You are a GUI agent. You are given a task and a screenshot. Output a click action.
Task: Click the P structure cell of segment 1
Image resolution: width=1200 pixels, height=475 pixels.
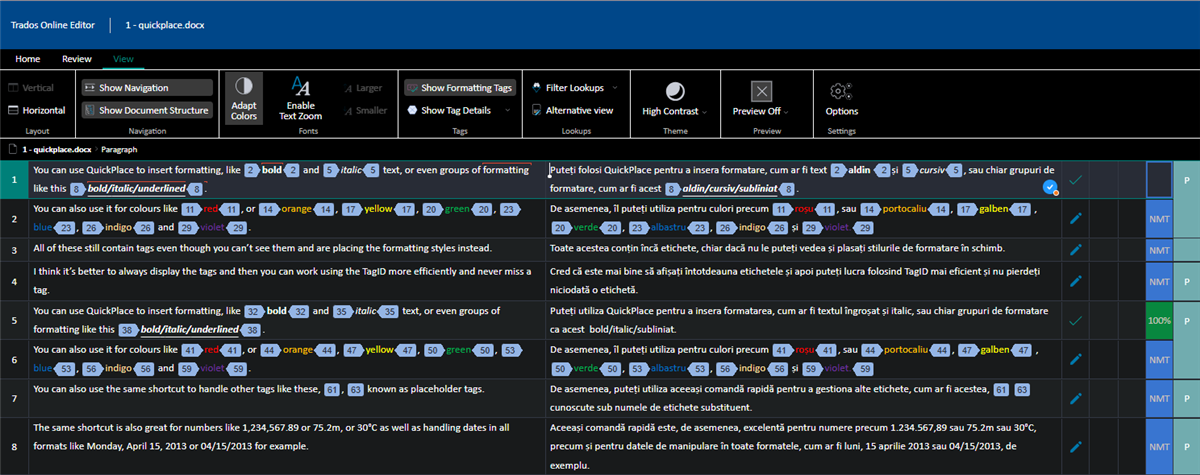point(1187,181)
